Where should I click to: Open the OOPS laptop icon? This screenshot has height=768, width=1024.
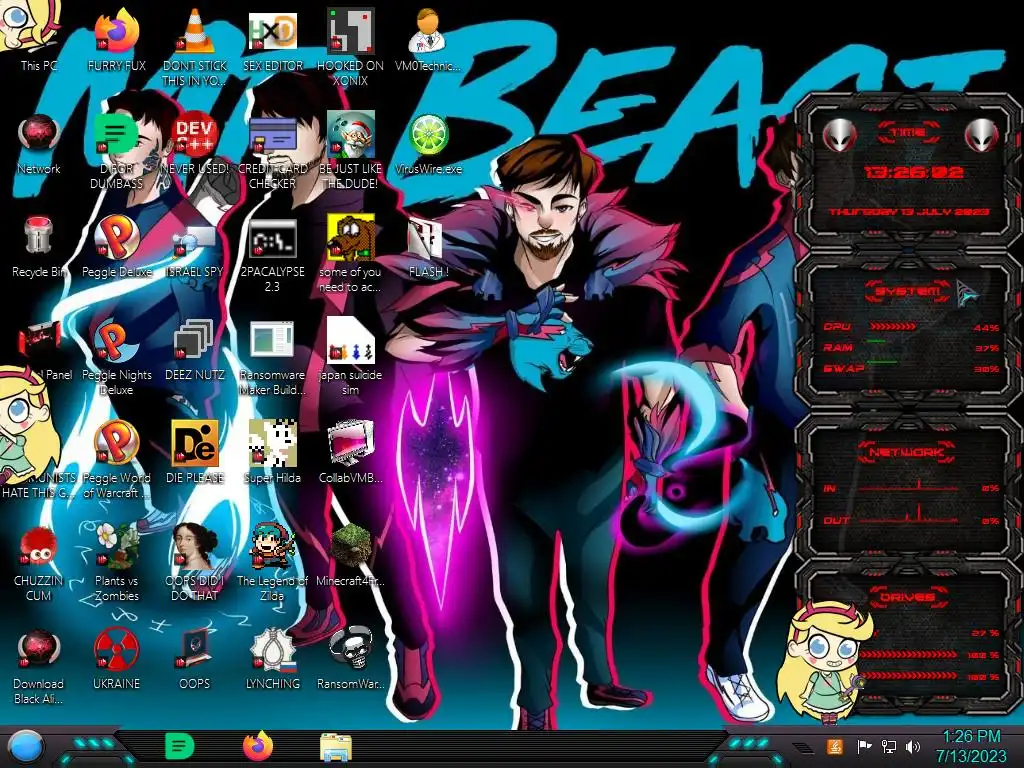click(x=195, y=660)
